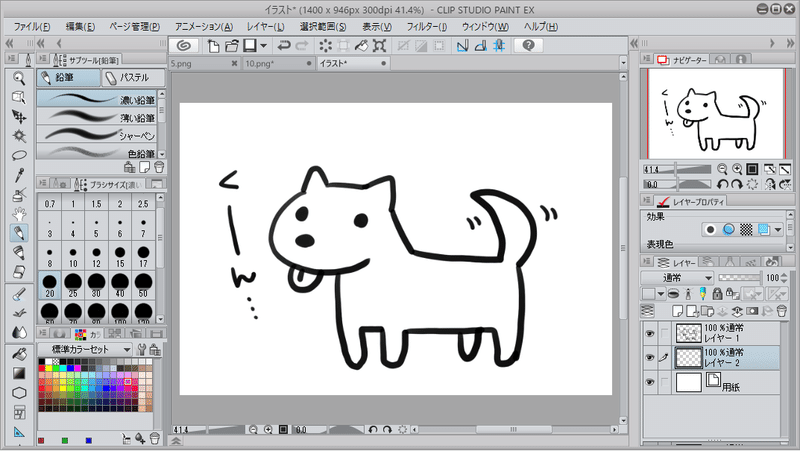Select the Zoom magnifier tool
Screen dimensions: 800x451
coord(19,78)
